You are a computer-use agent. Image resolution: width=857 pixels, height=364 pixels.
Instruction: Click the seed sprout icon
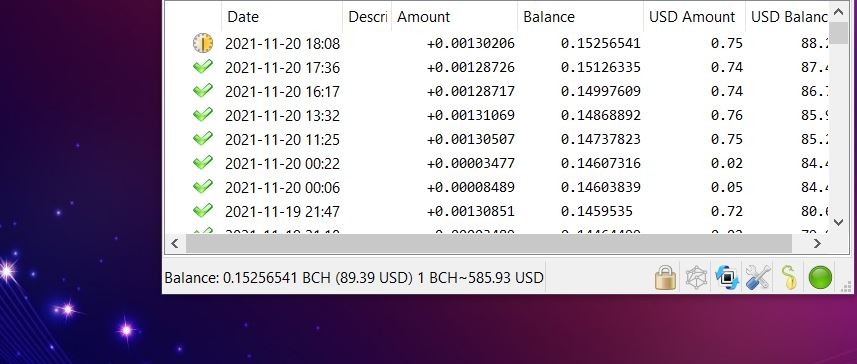pyautogui.click(x=789, y=277)
